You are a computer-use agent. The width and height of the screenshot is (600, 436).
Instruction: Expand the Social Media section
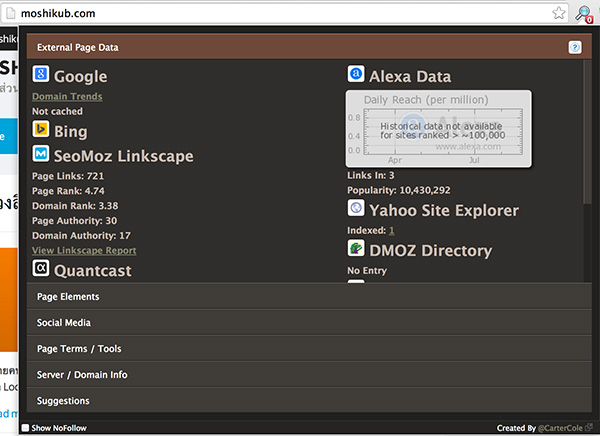pyautogui.click(x=309, y=323)
